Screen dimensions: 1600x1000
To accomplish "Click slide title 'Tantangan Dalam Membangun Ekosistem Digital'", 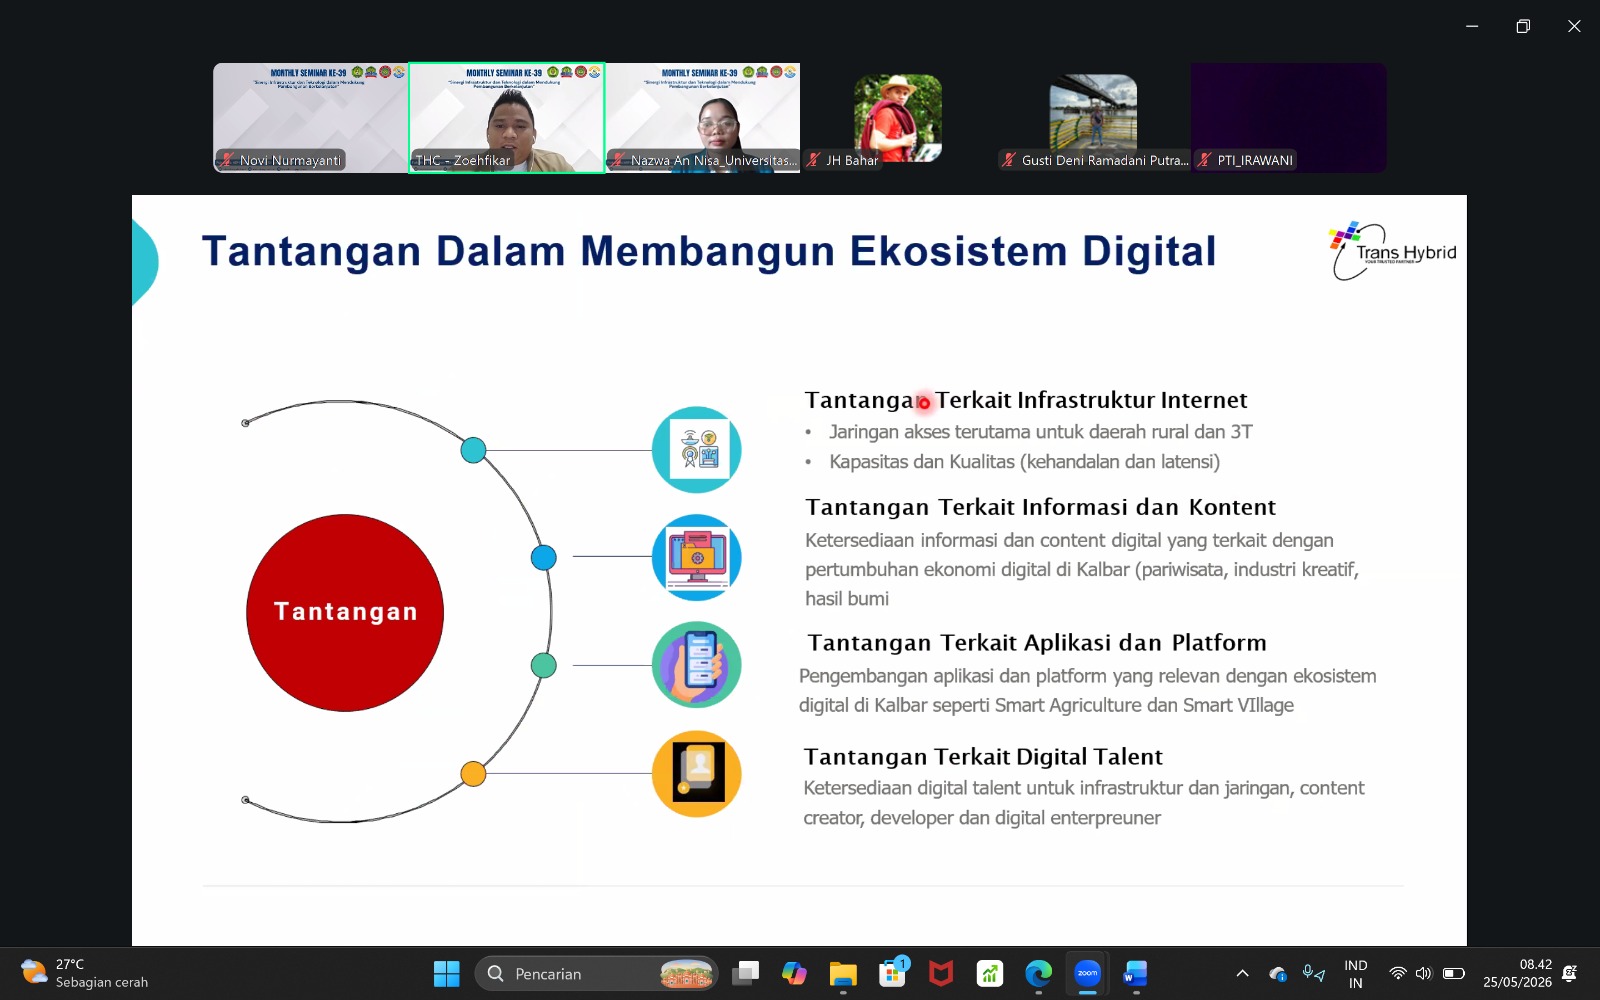I will tap(709, 251).
